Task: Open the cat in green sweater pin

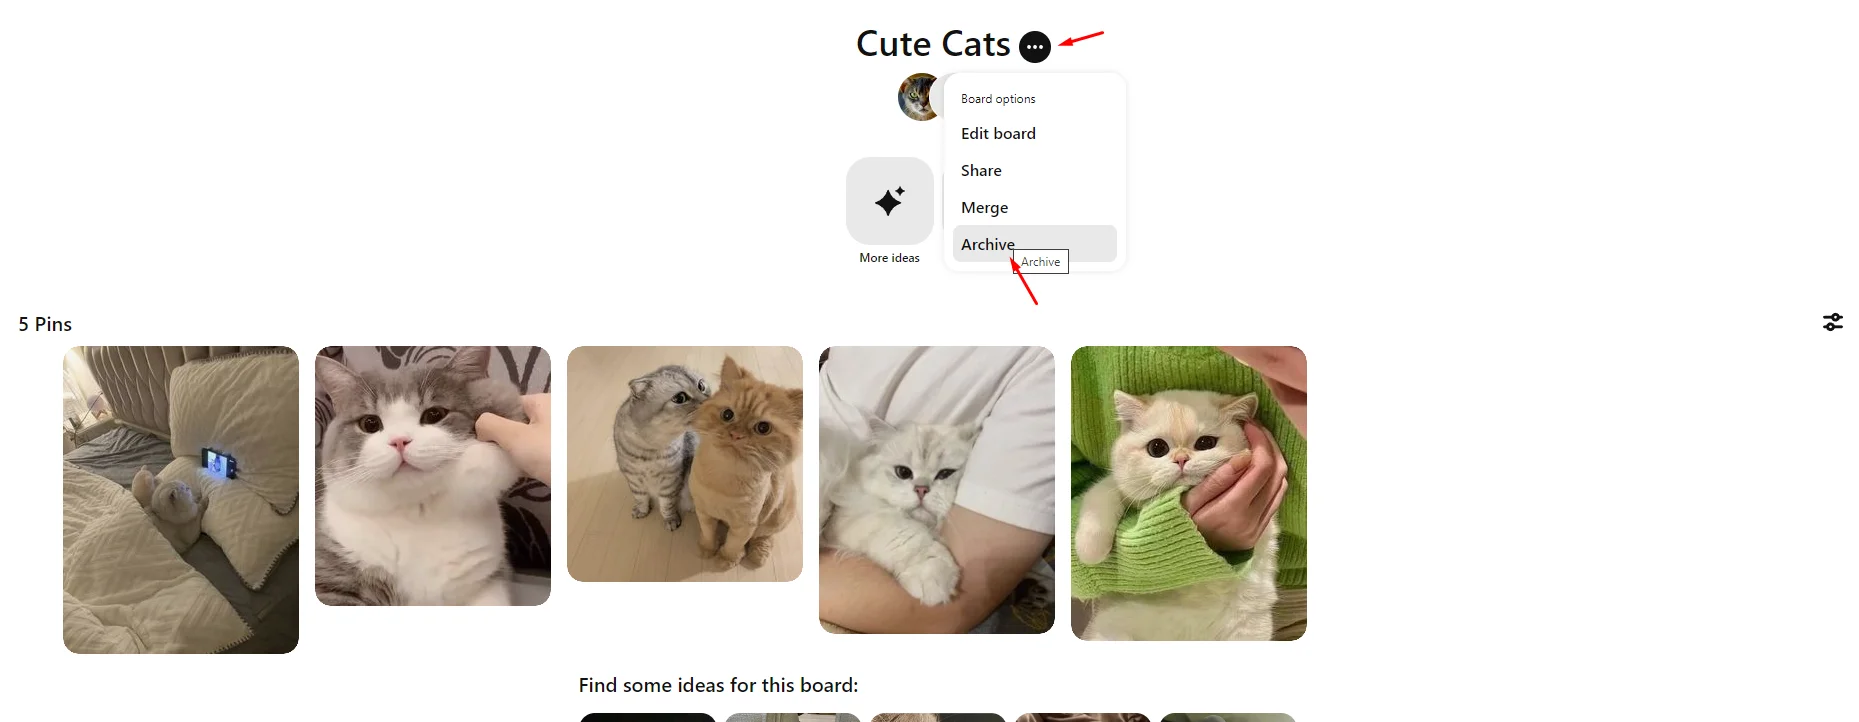Action: tap(1189, 494)
